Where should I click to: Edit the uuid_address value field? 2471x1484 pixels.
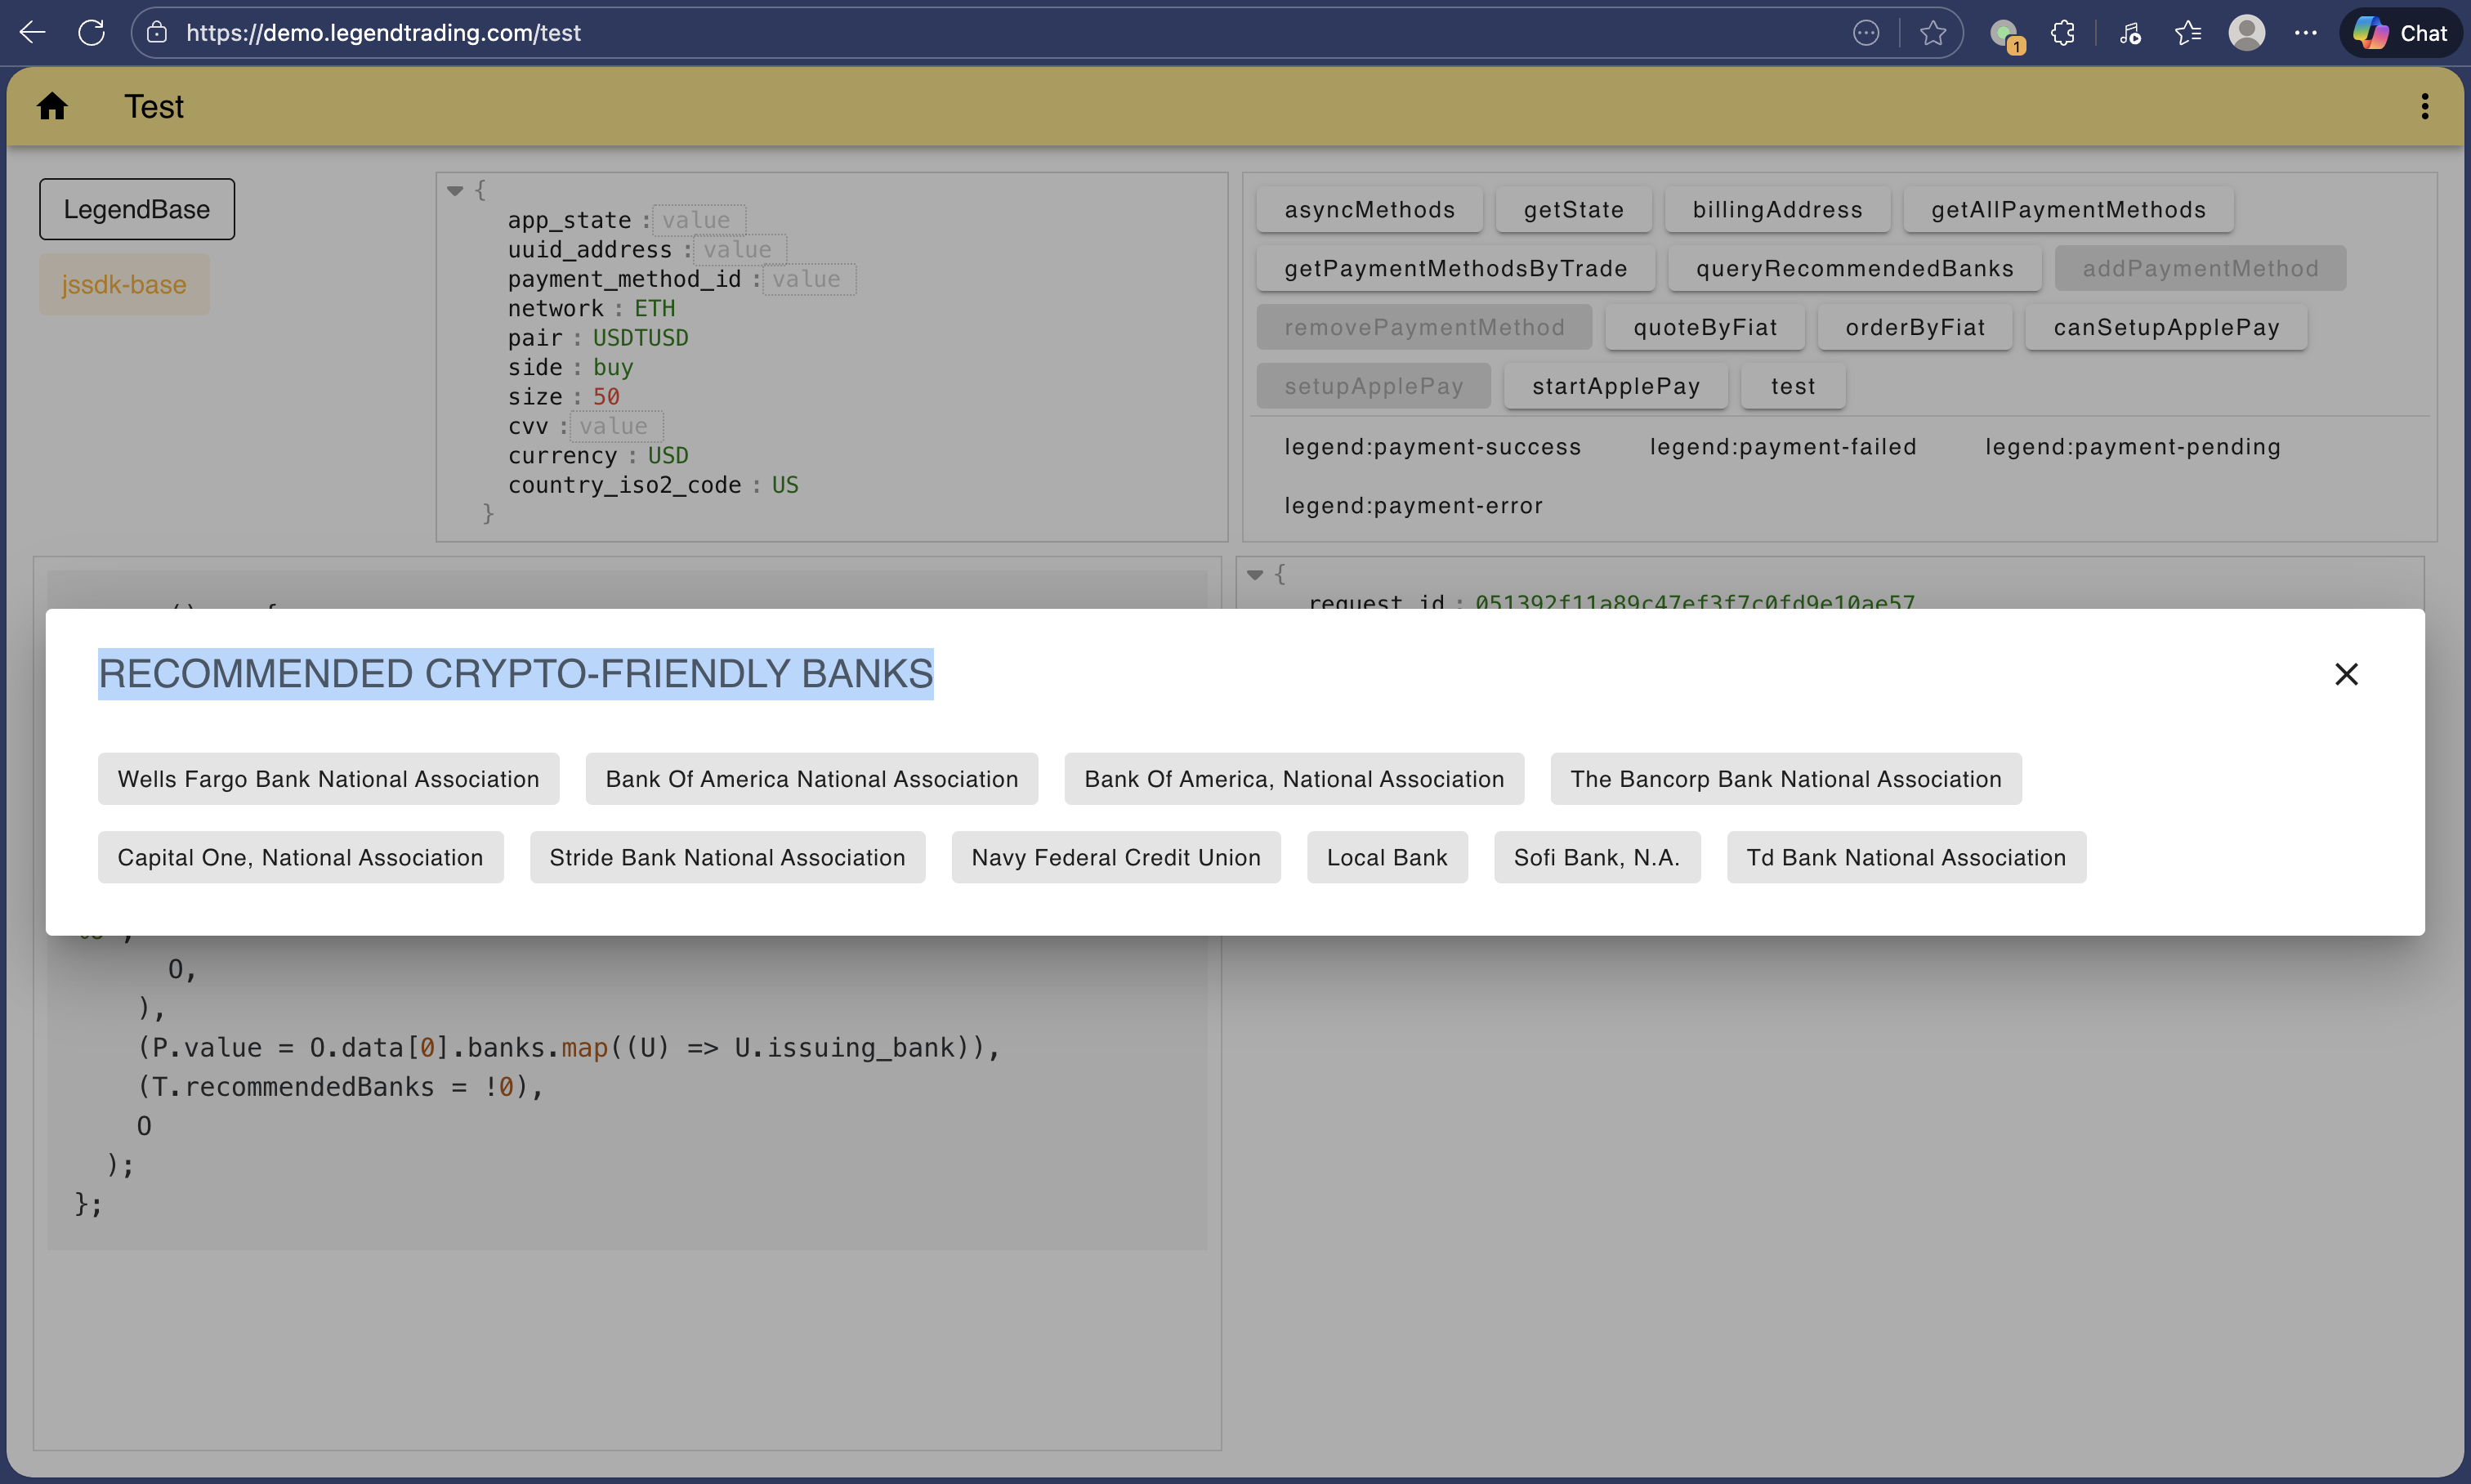coord(740,250)
